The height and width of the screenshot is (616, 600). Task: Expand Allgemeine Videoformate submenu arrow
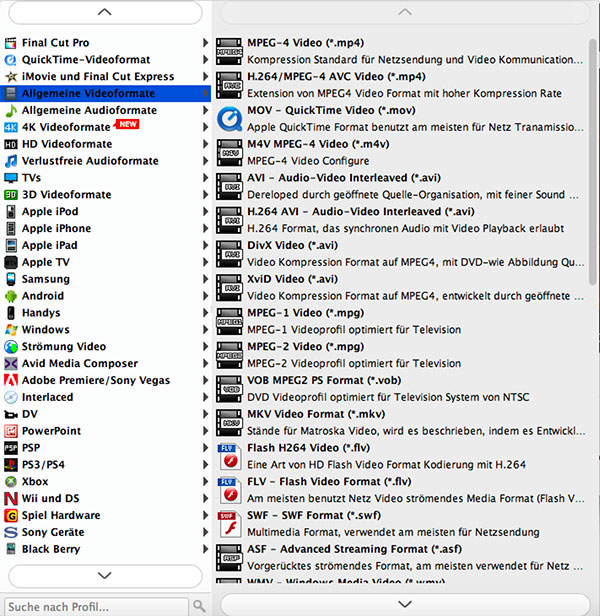pos(205,94)
